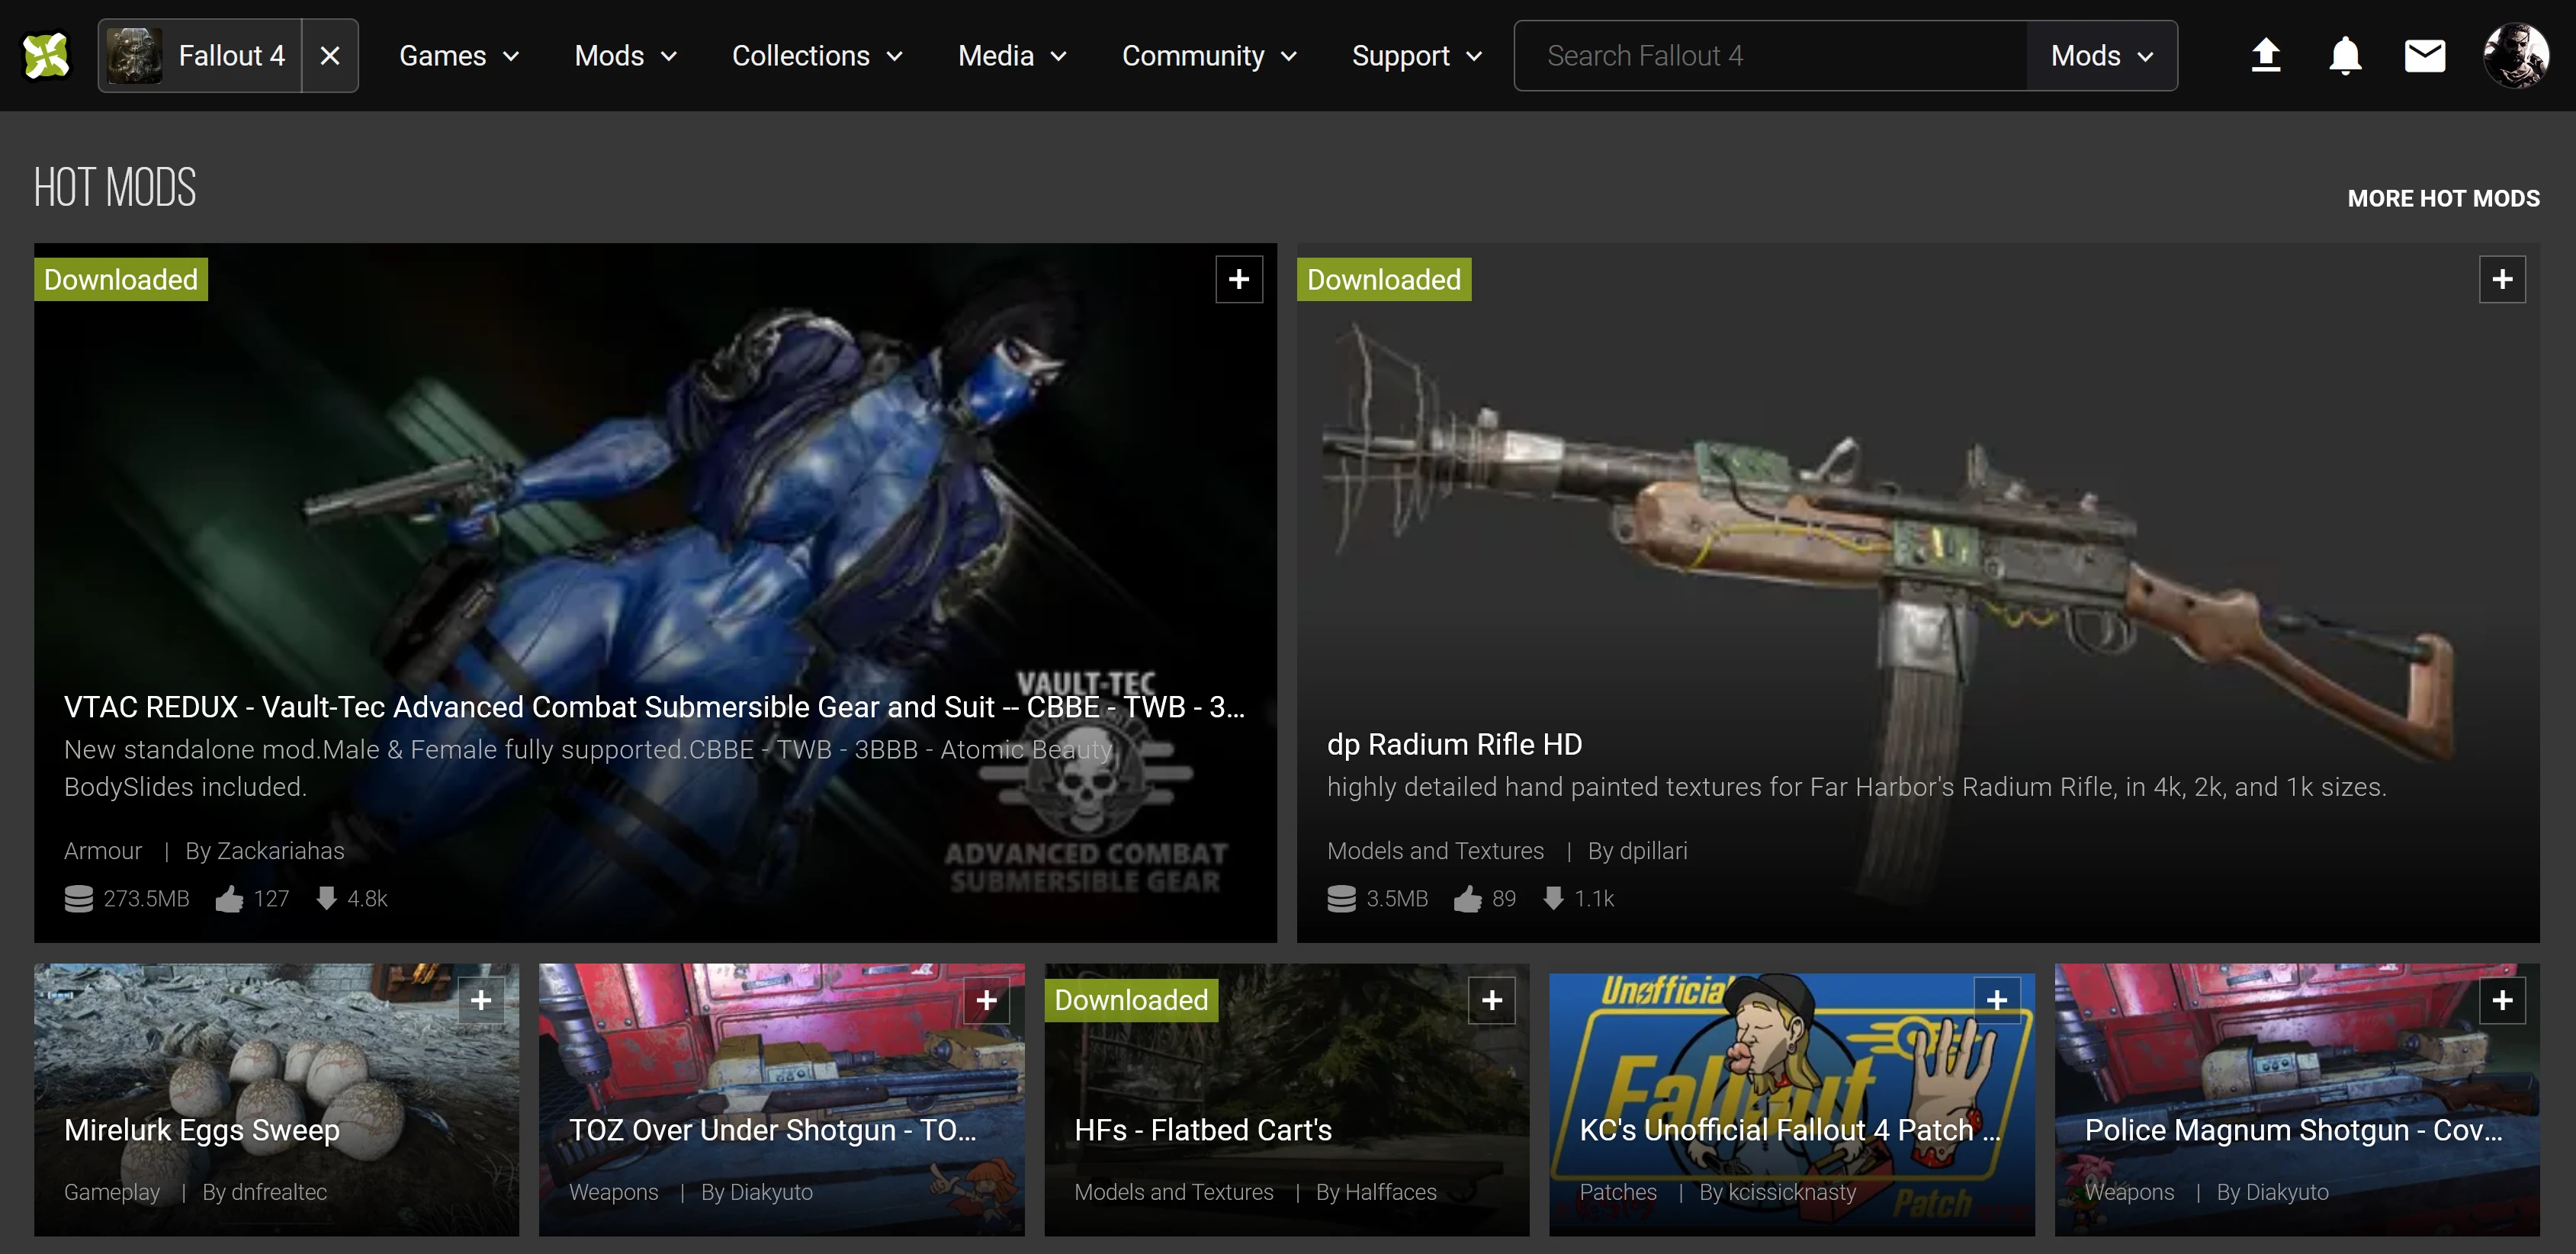Open Armour category on VTAC REDUX card
This screenshot has width=2576, height=1254.
point(103,851)
